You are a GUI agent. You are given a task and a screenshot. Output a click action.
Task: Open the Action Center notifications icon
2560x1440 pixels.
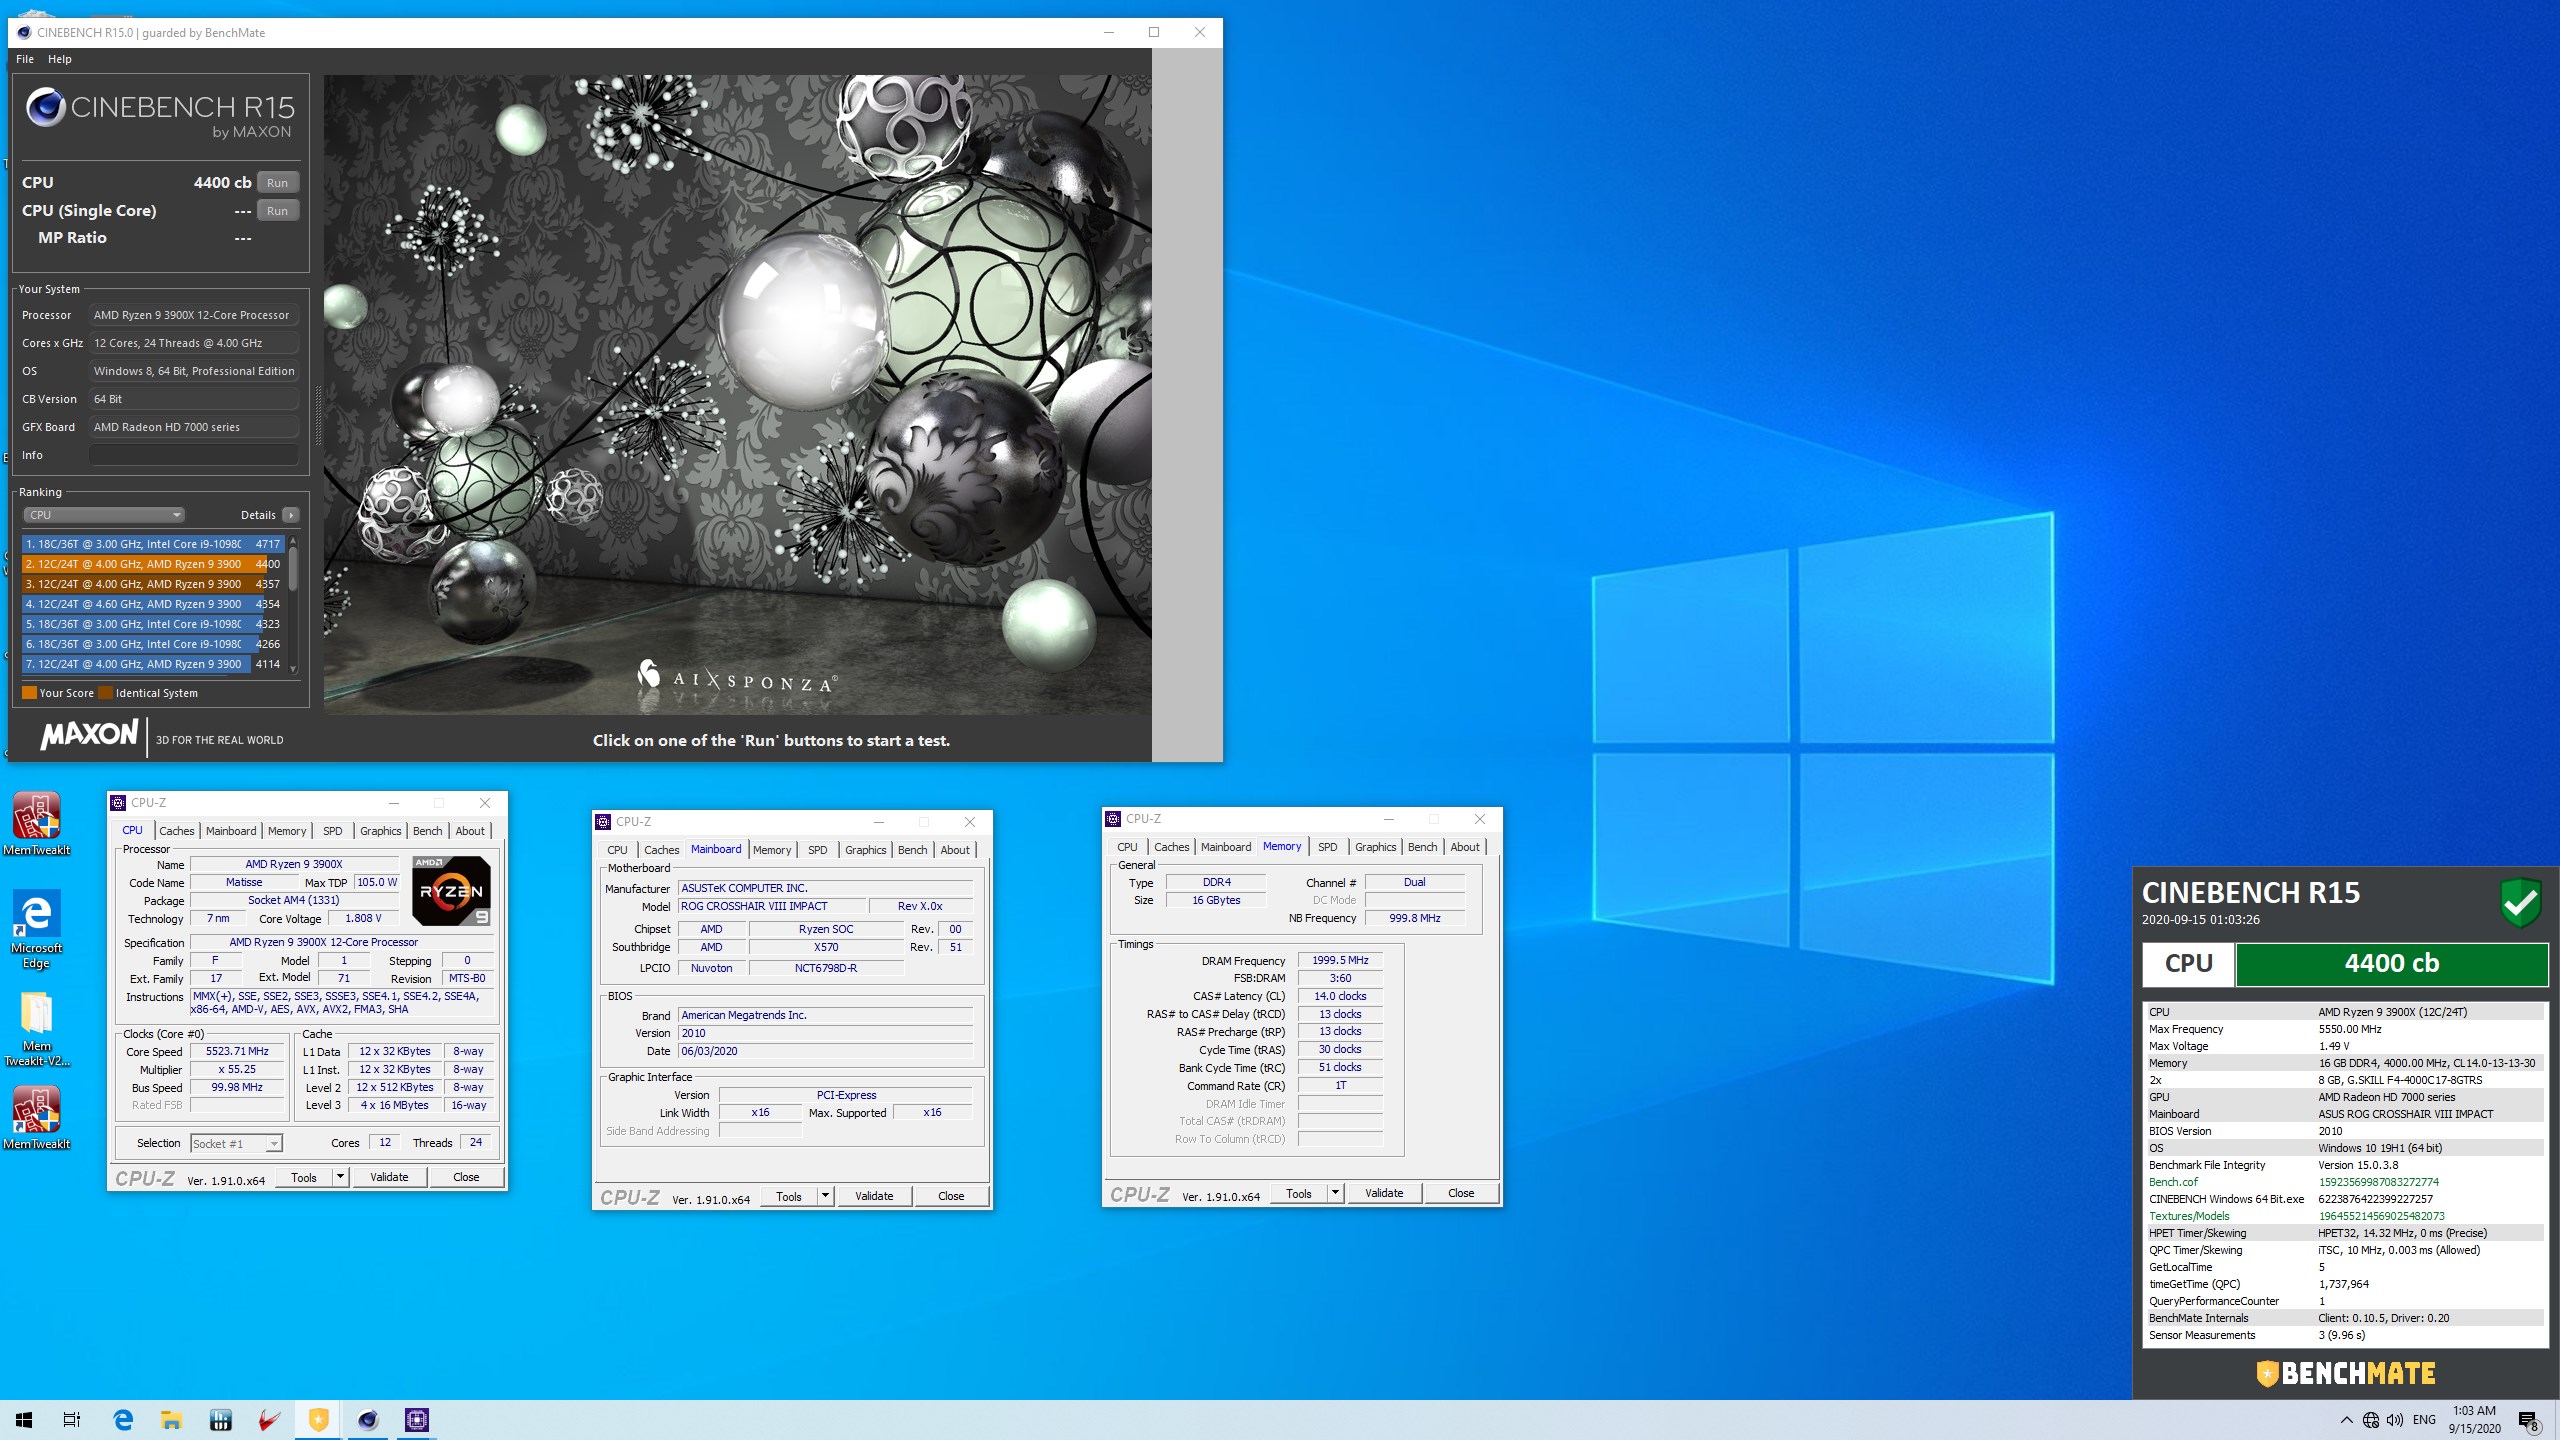(x=2529, y=1420)
